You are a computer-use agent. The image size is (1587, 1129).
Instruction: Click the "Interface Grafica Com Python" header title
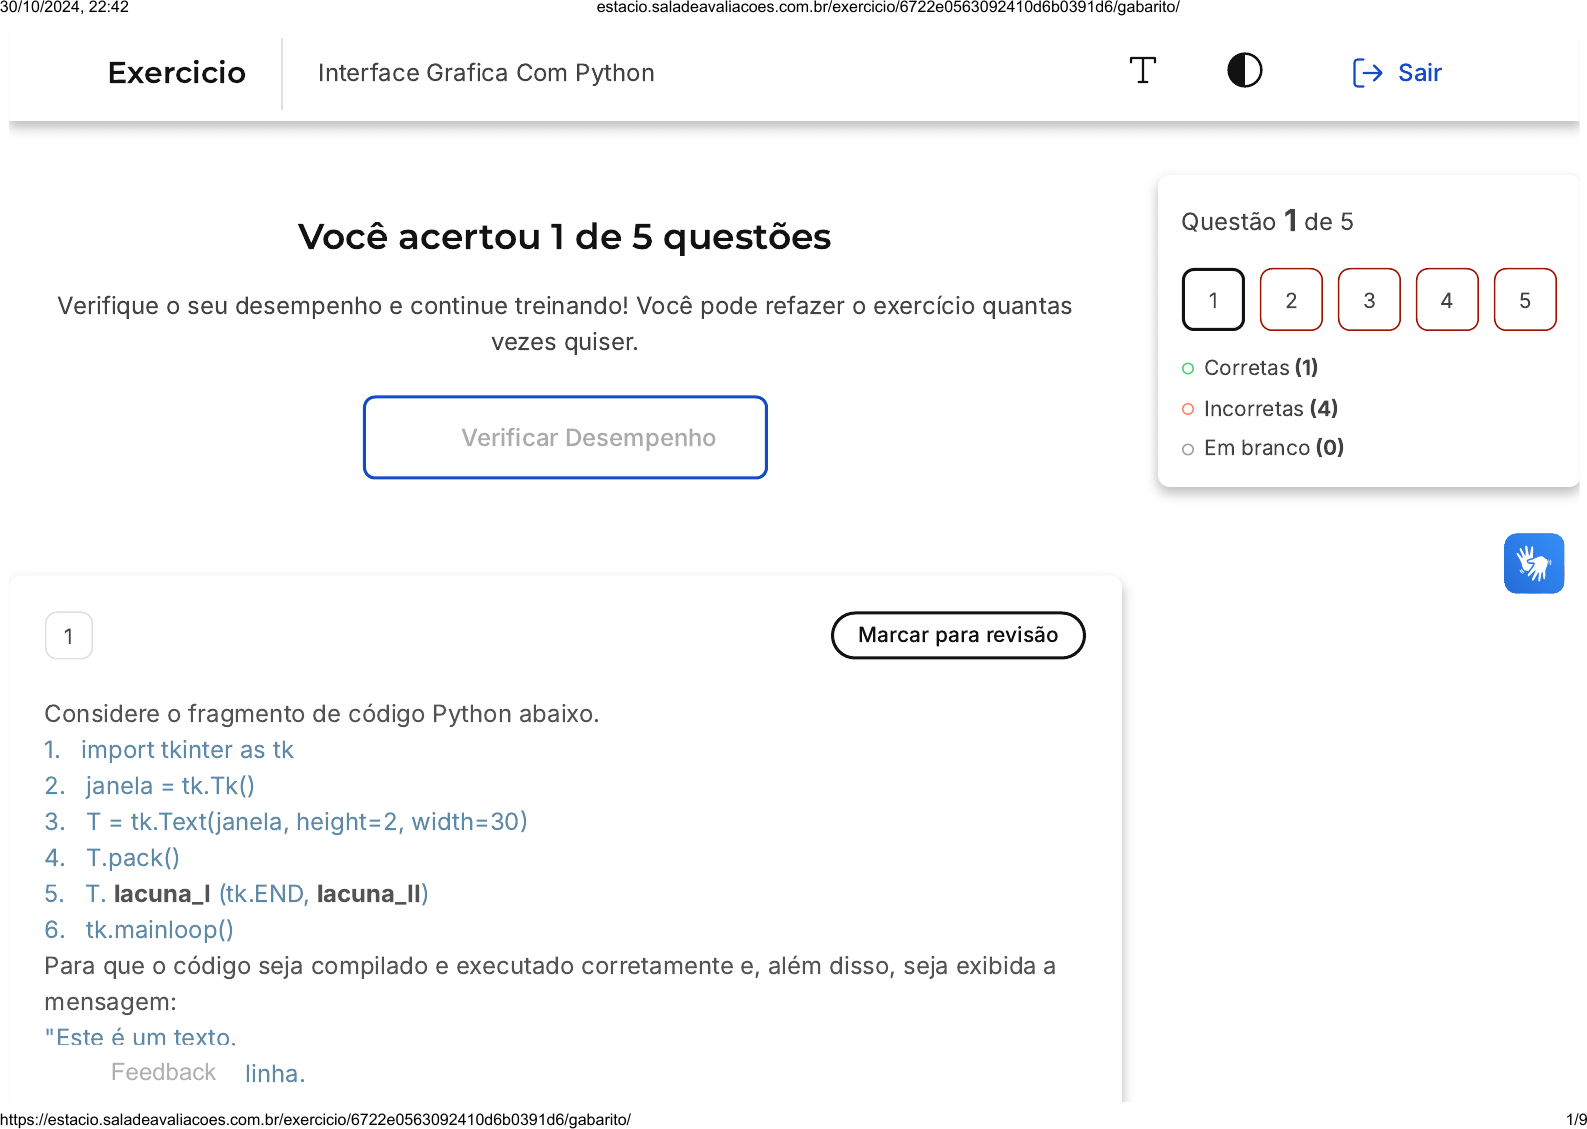tap(486, 73)
